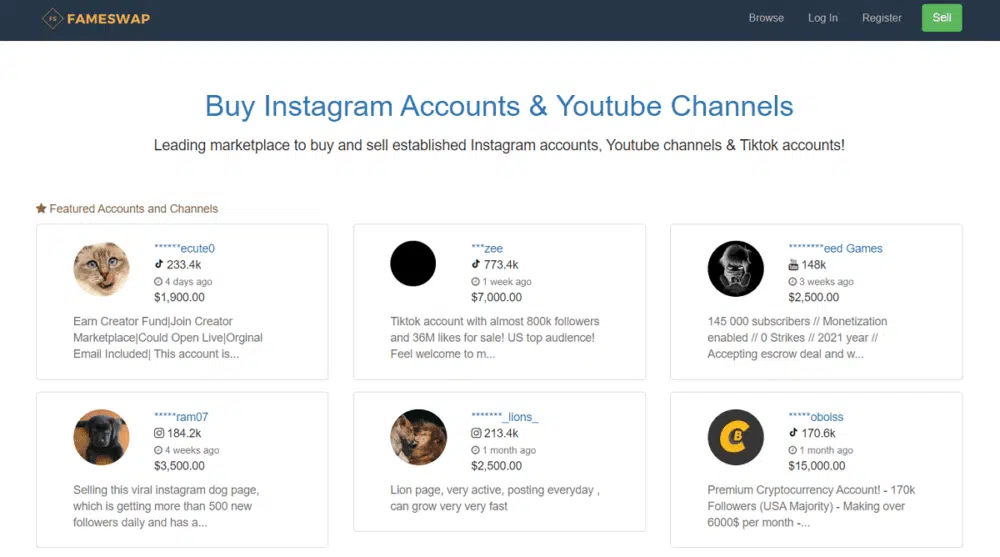Click the black puppy avatar for ram07
The width and height of the screenshot is (1000, 557).
(101, 437)
